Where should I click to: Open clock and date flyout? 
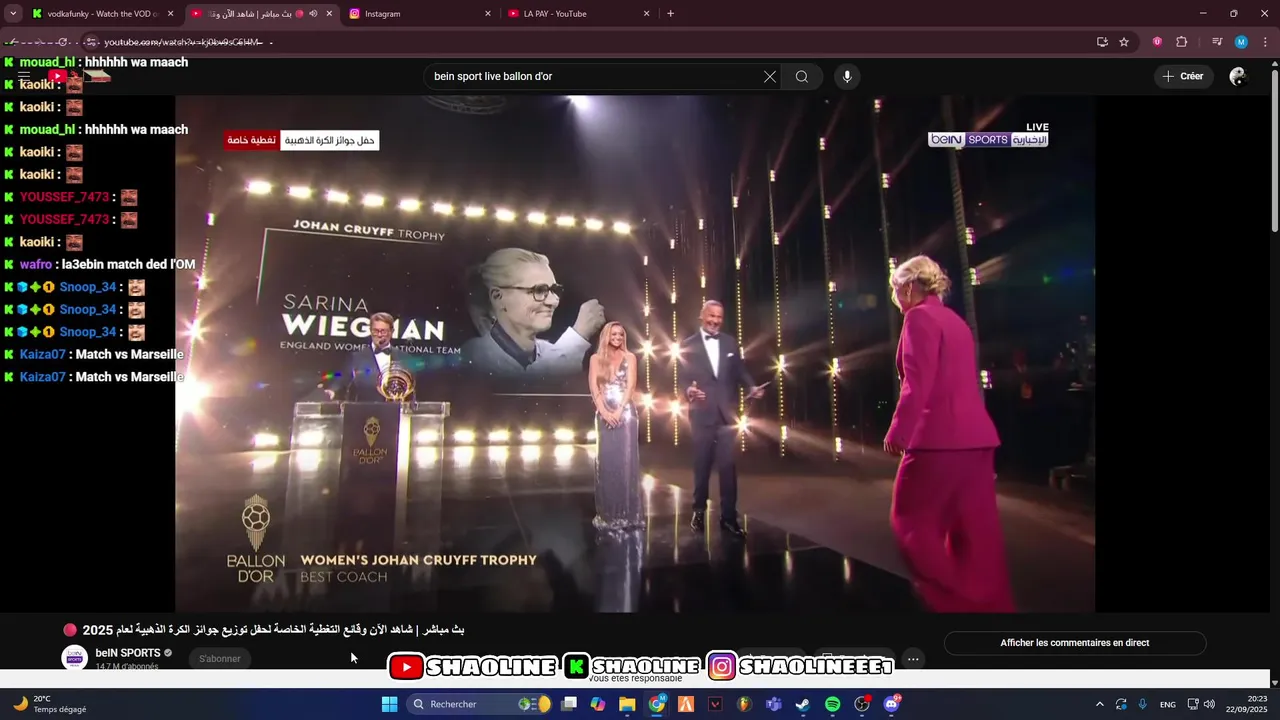tap(1247, 704)
